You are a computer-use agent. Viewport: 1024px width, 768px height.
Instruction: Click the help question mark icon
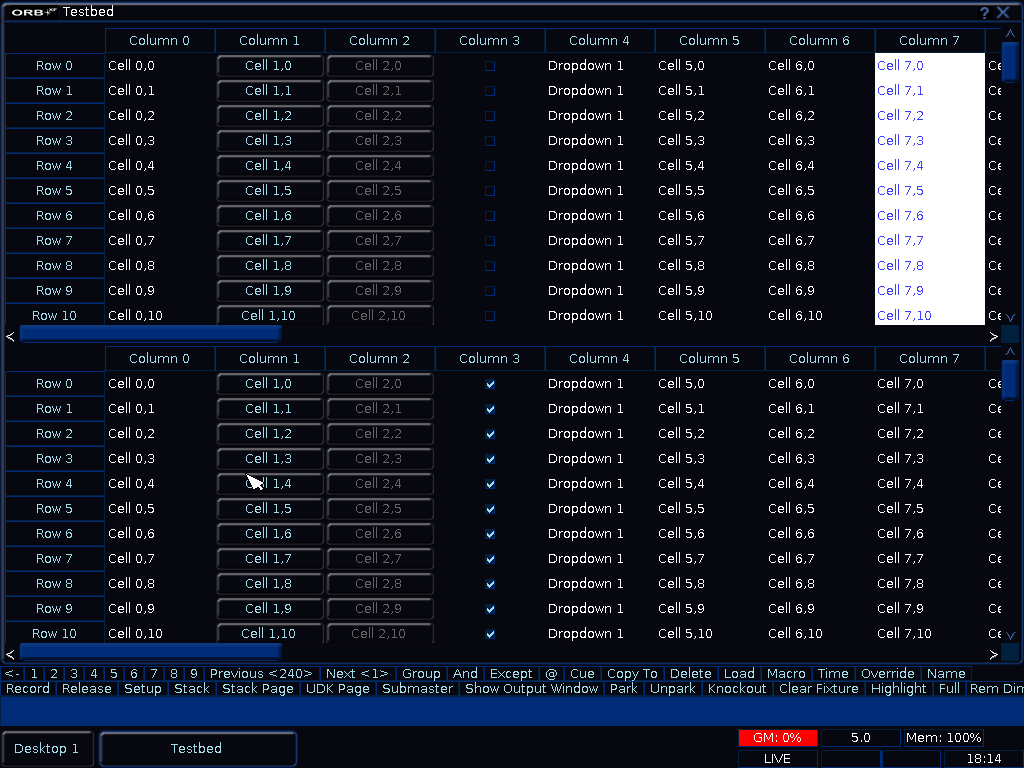(x=984, y=12)
